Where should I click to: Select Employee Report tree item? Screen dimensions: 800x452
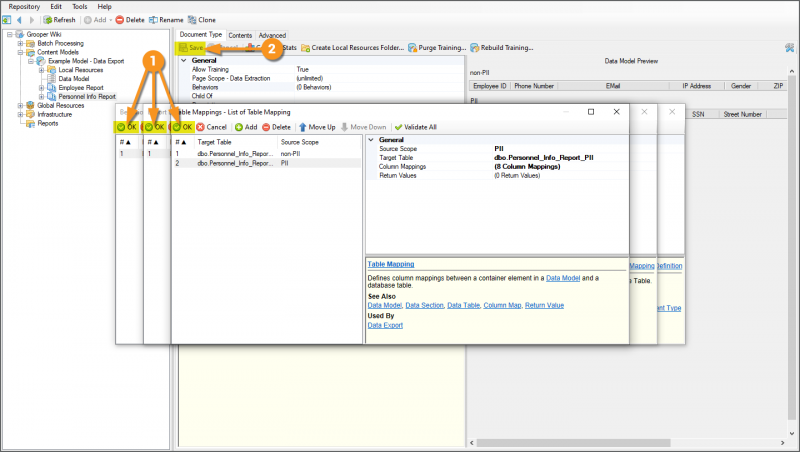[81, 88]
